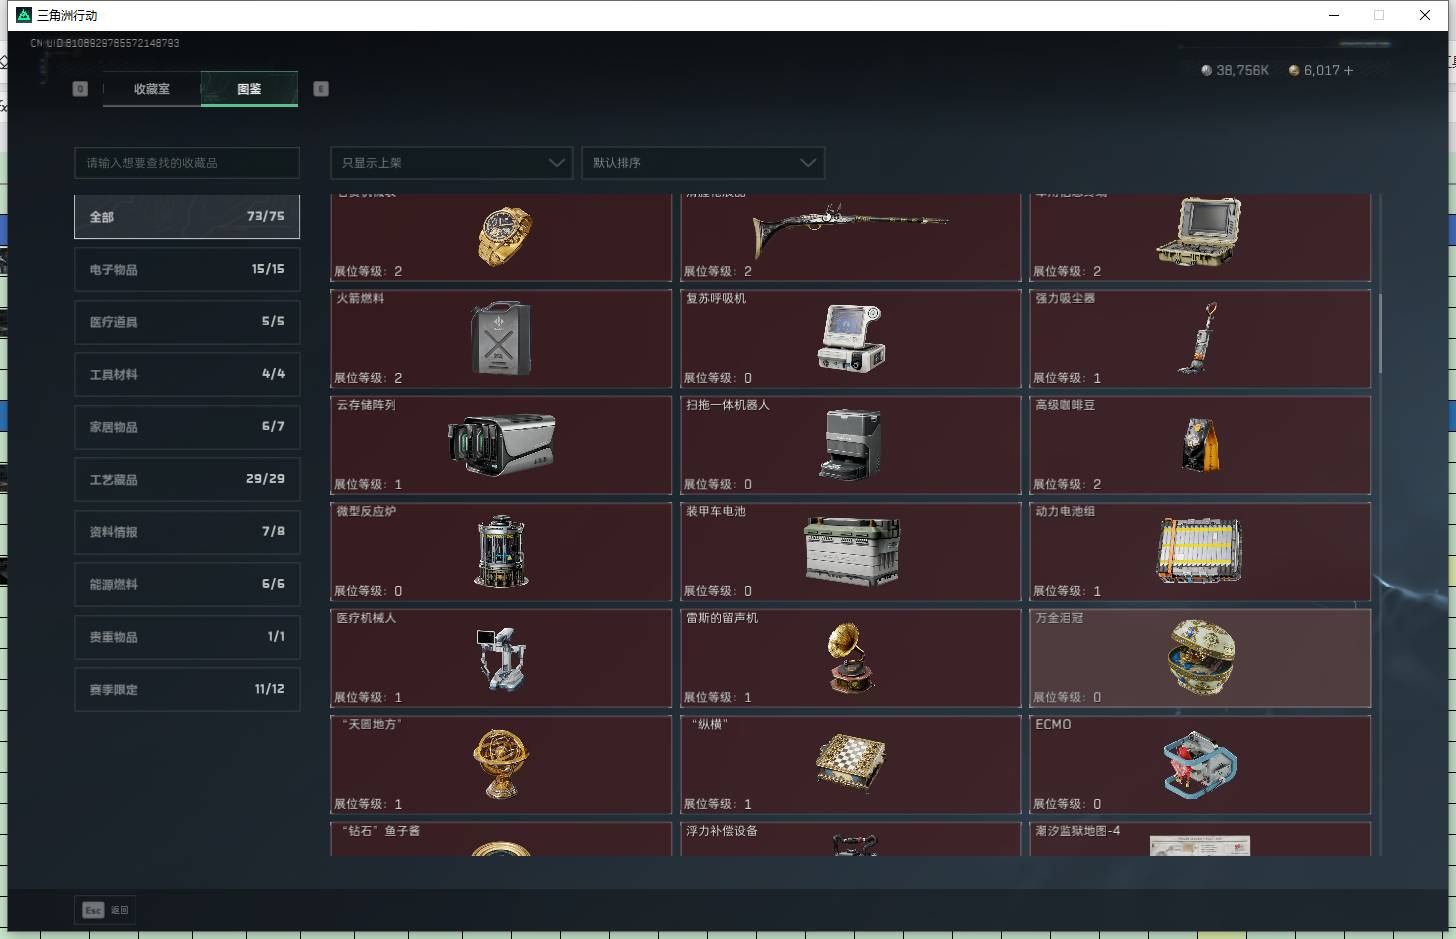Screen dimensions: 1456x939
Task: Select the ECMO machine icon
Action: tap(1199, 764)
